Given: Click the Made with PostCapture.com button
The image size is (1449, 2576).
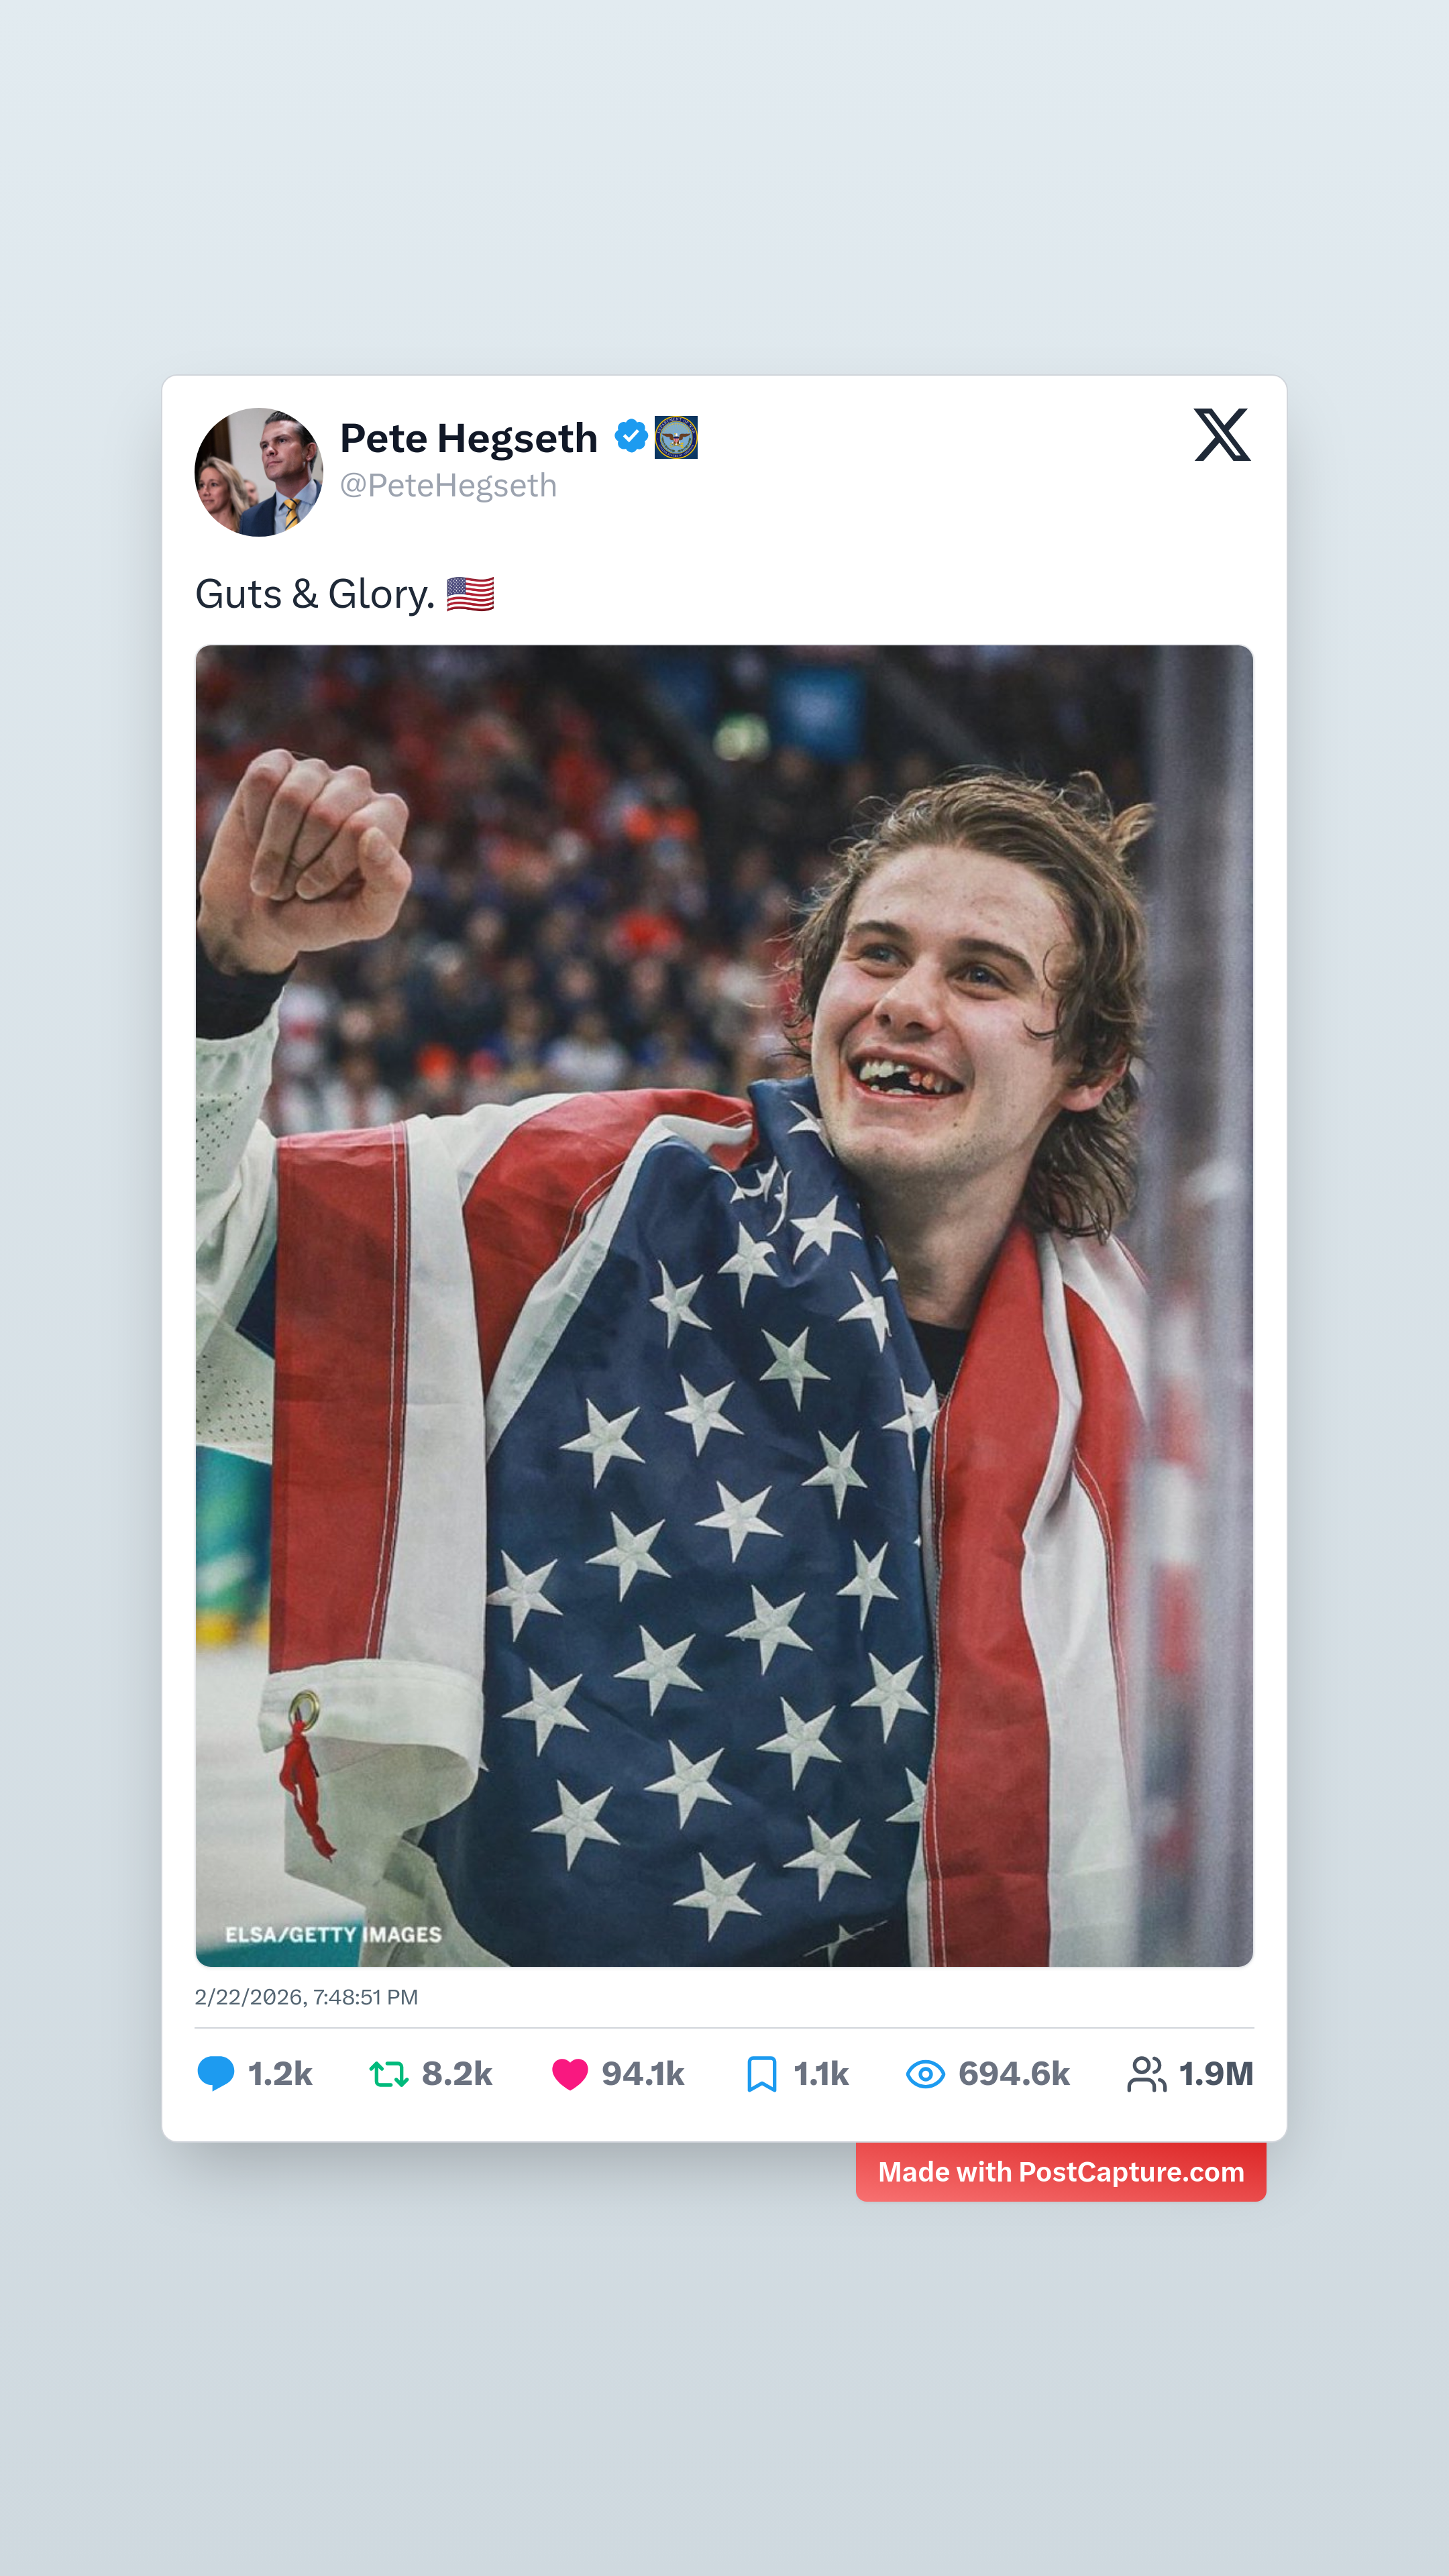Looking at the screenshot, I should pyautogui.click(x=1061, y=2172).
